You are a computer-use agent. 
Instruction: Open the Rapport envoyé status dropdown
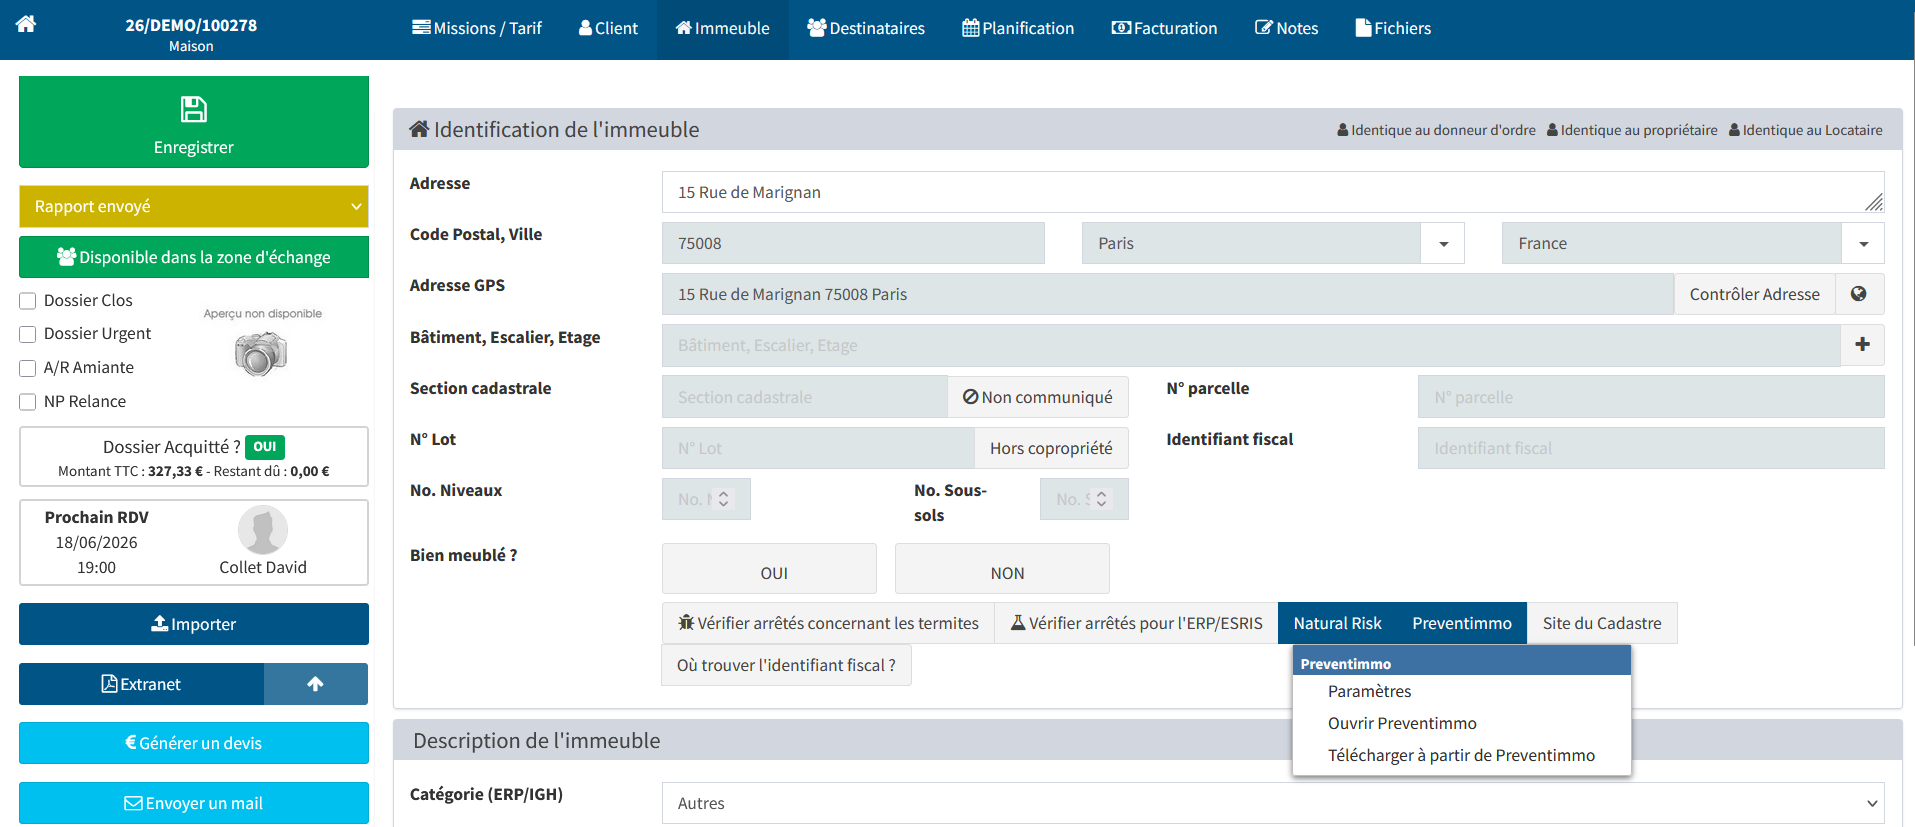(x=194, y=206)
